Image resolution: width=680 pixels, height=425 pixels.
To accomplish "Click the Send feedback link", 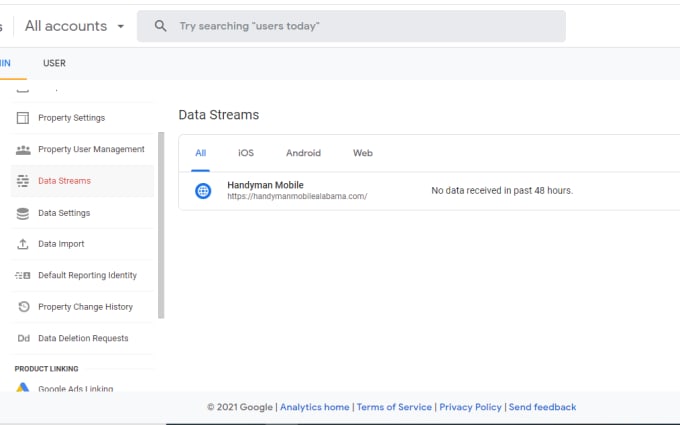I will pyautogui.click(x=543, y=407).
